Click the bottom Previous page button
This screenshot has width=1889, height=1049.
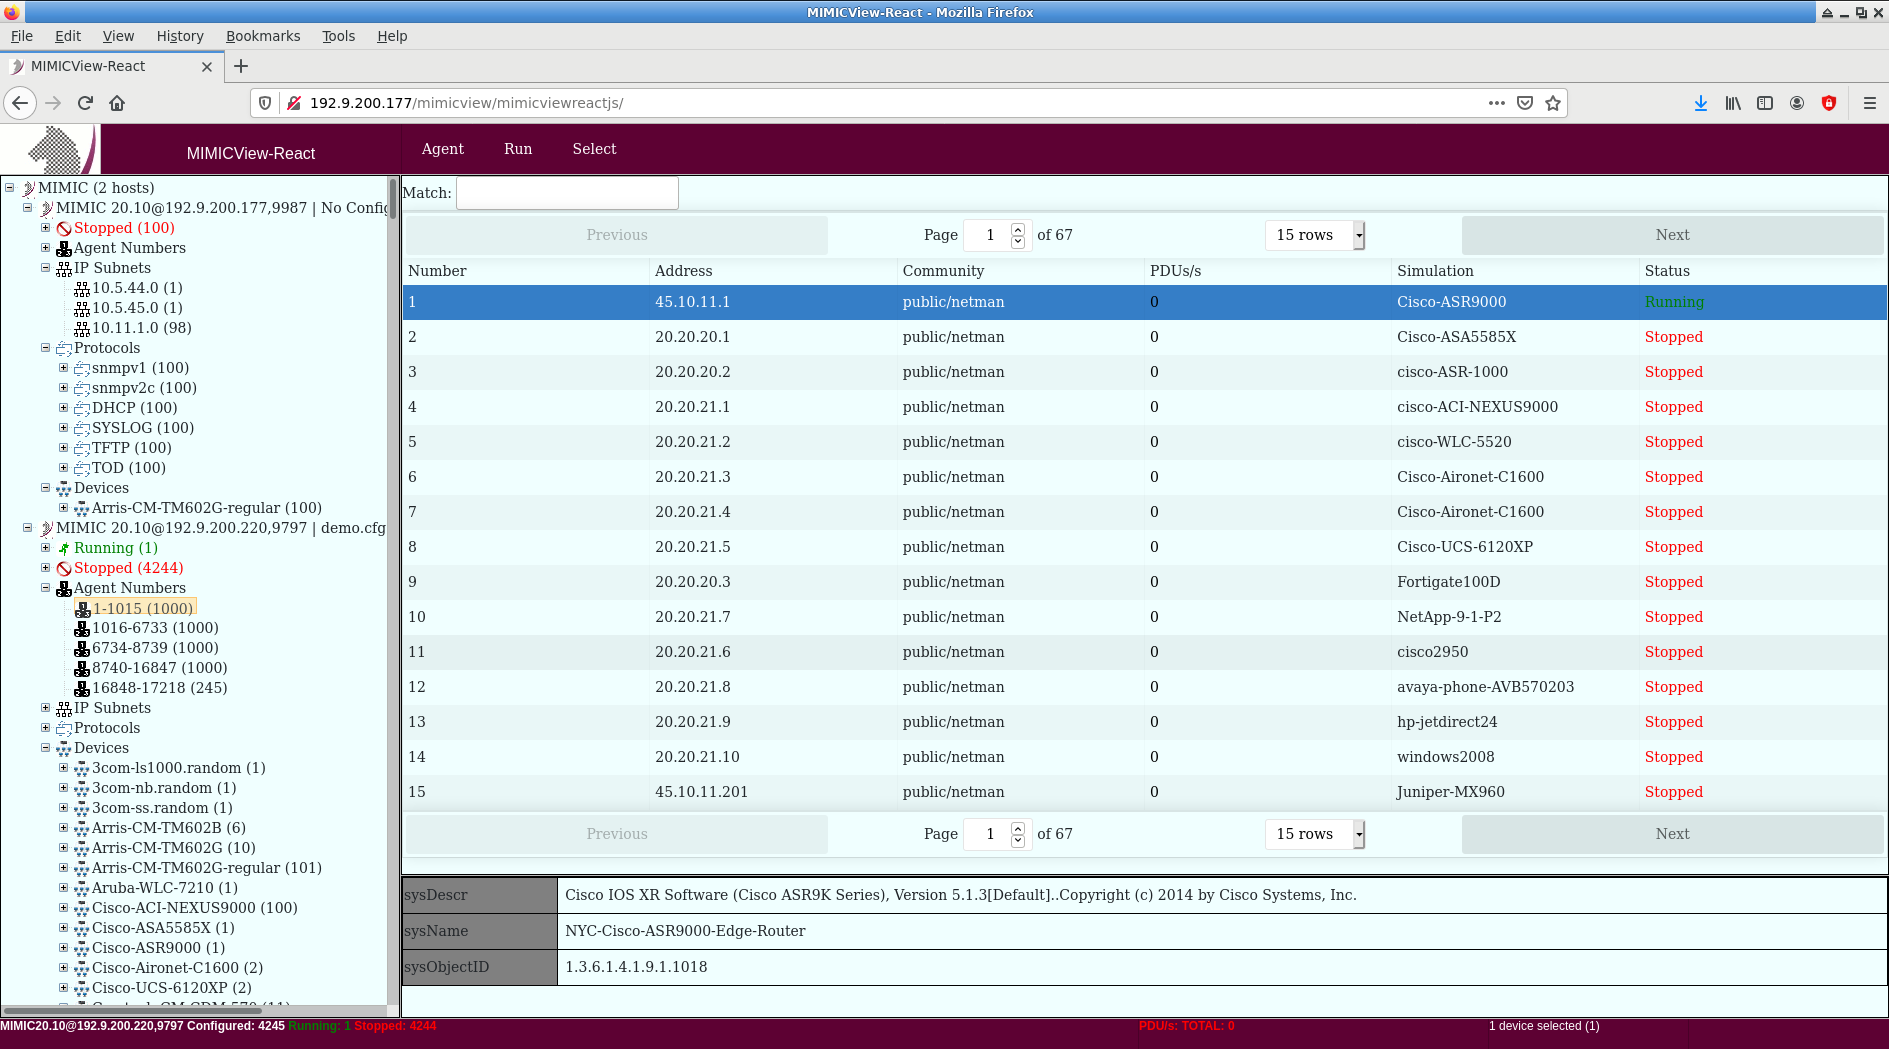coord(616,834)
